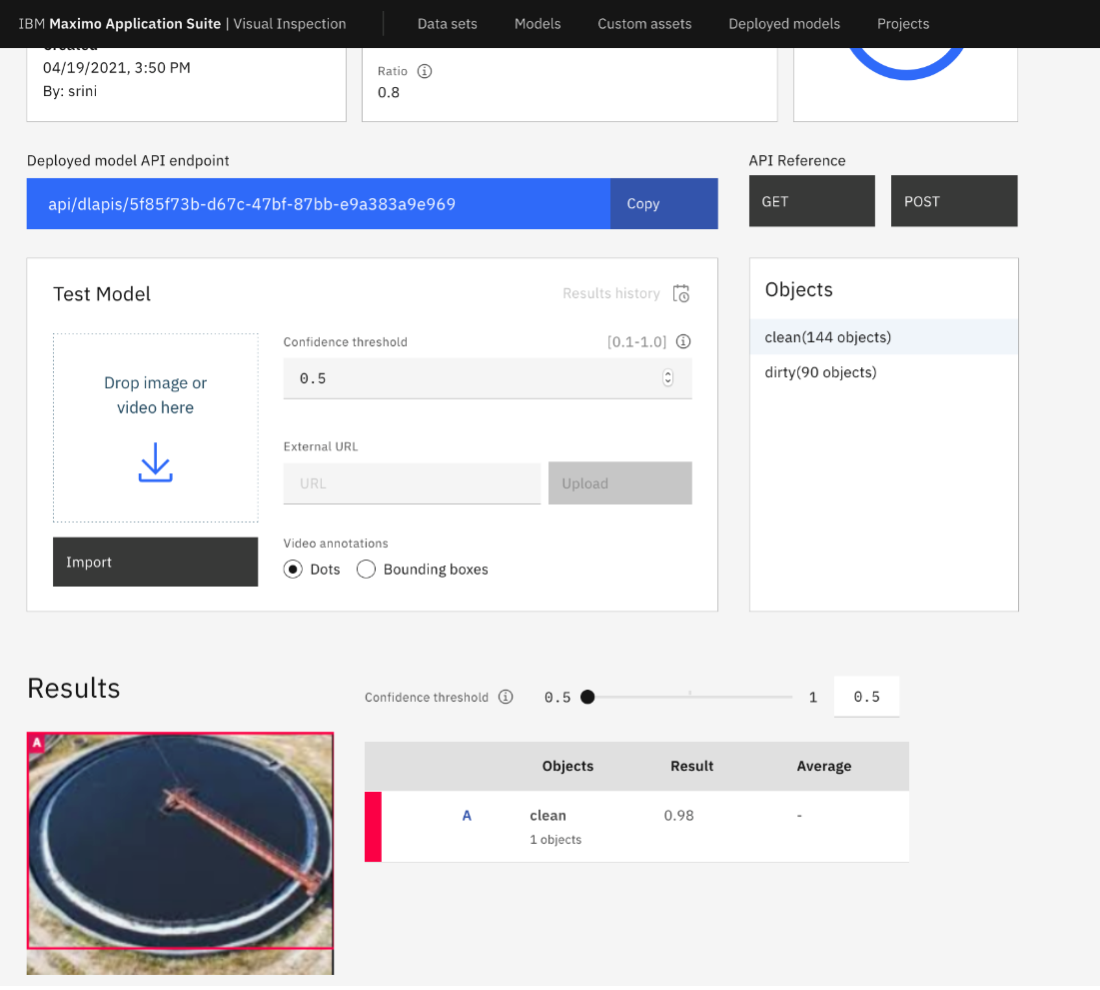The width and height of the screenshot is (1100, 990).
Task: Open Results history link
Action: click(x=611, y=293)
